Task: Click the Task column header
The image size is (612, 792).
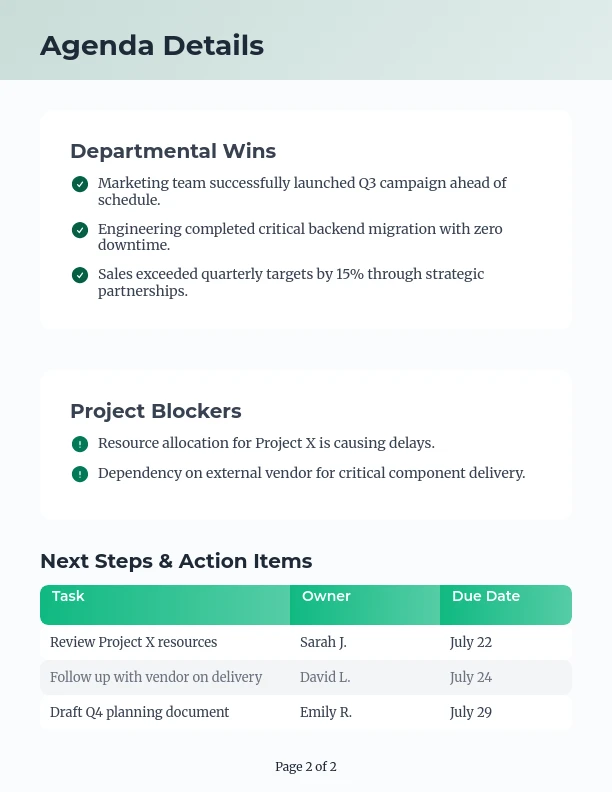Action: 68,597
